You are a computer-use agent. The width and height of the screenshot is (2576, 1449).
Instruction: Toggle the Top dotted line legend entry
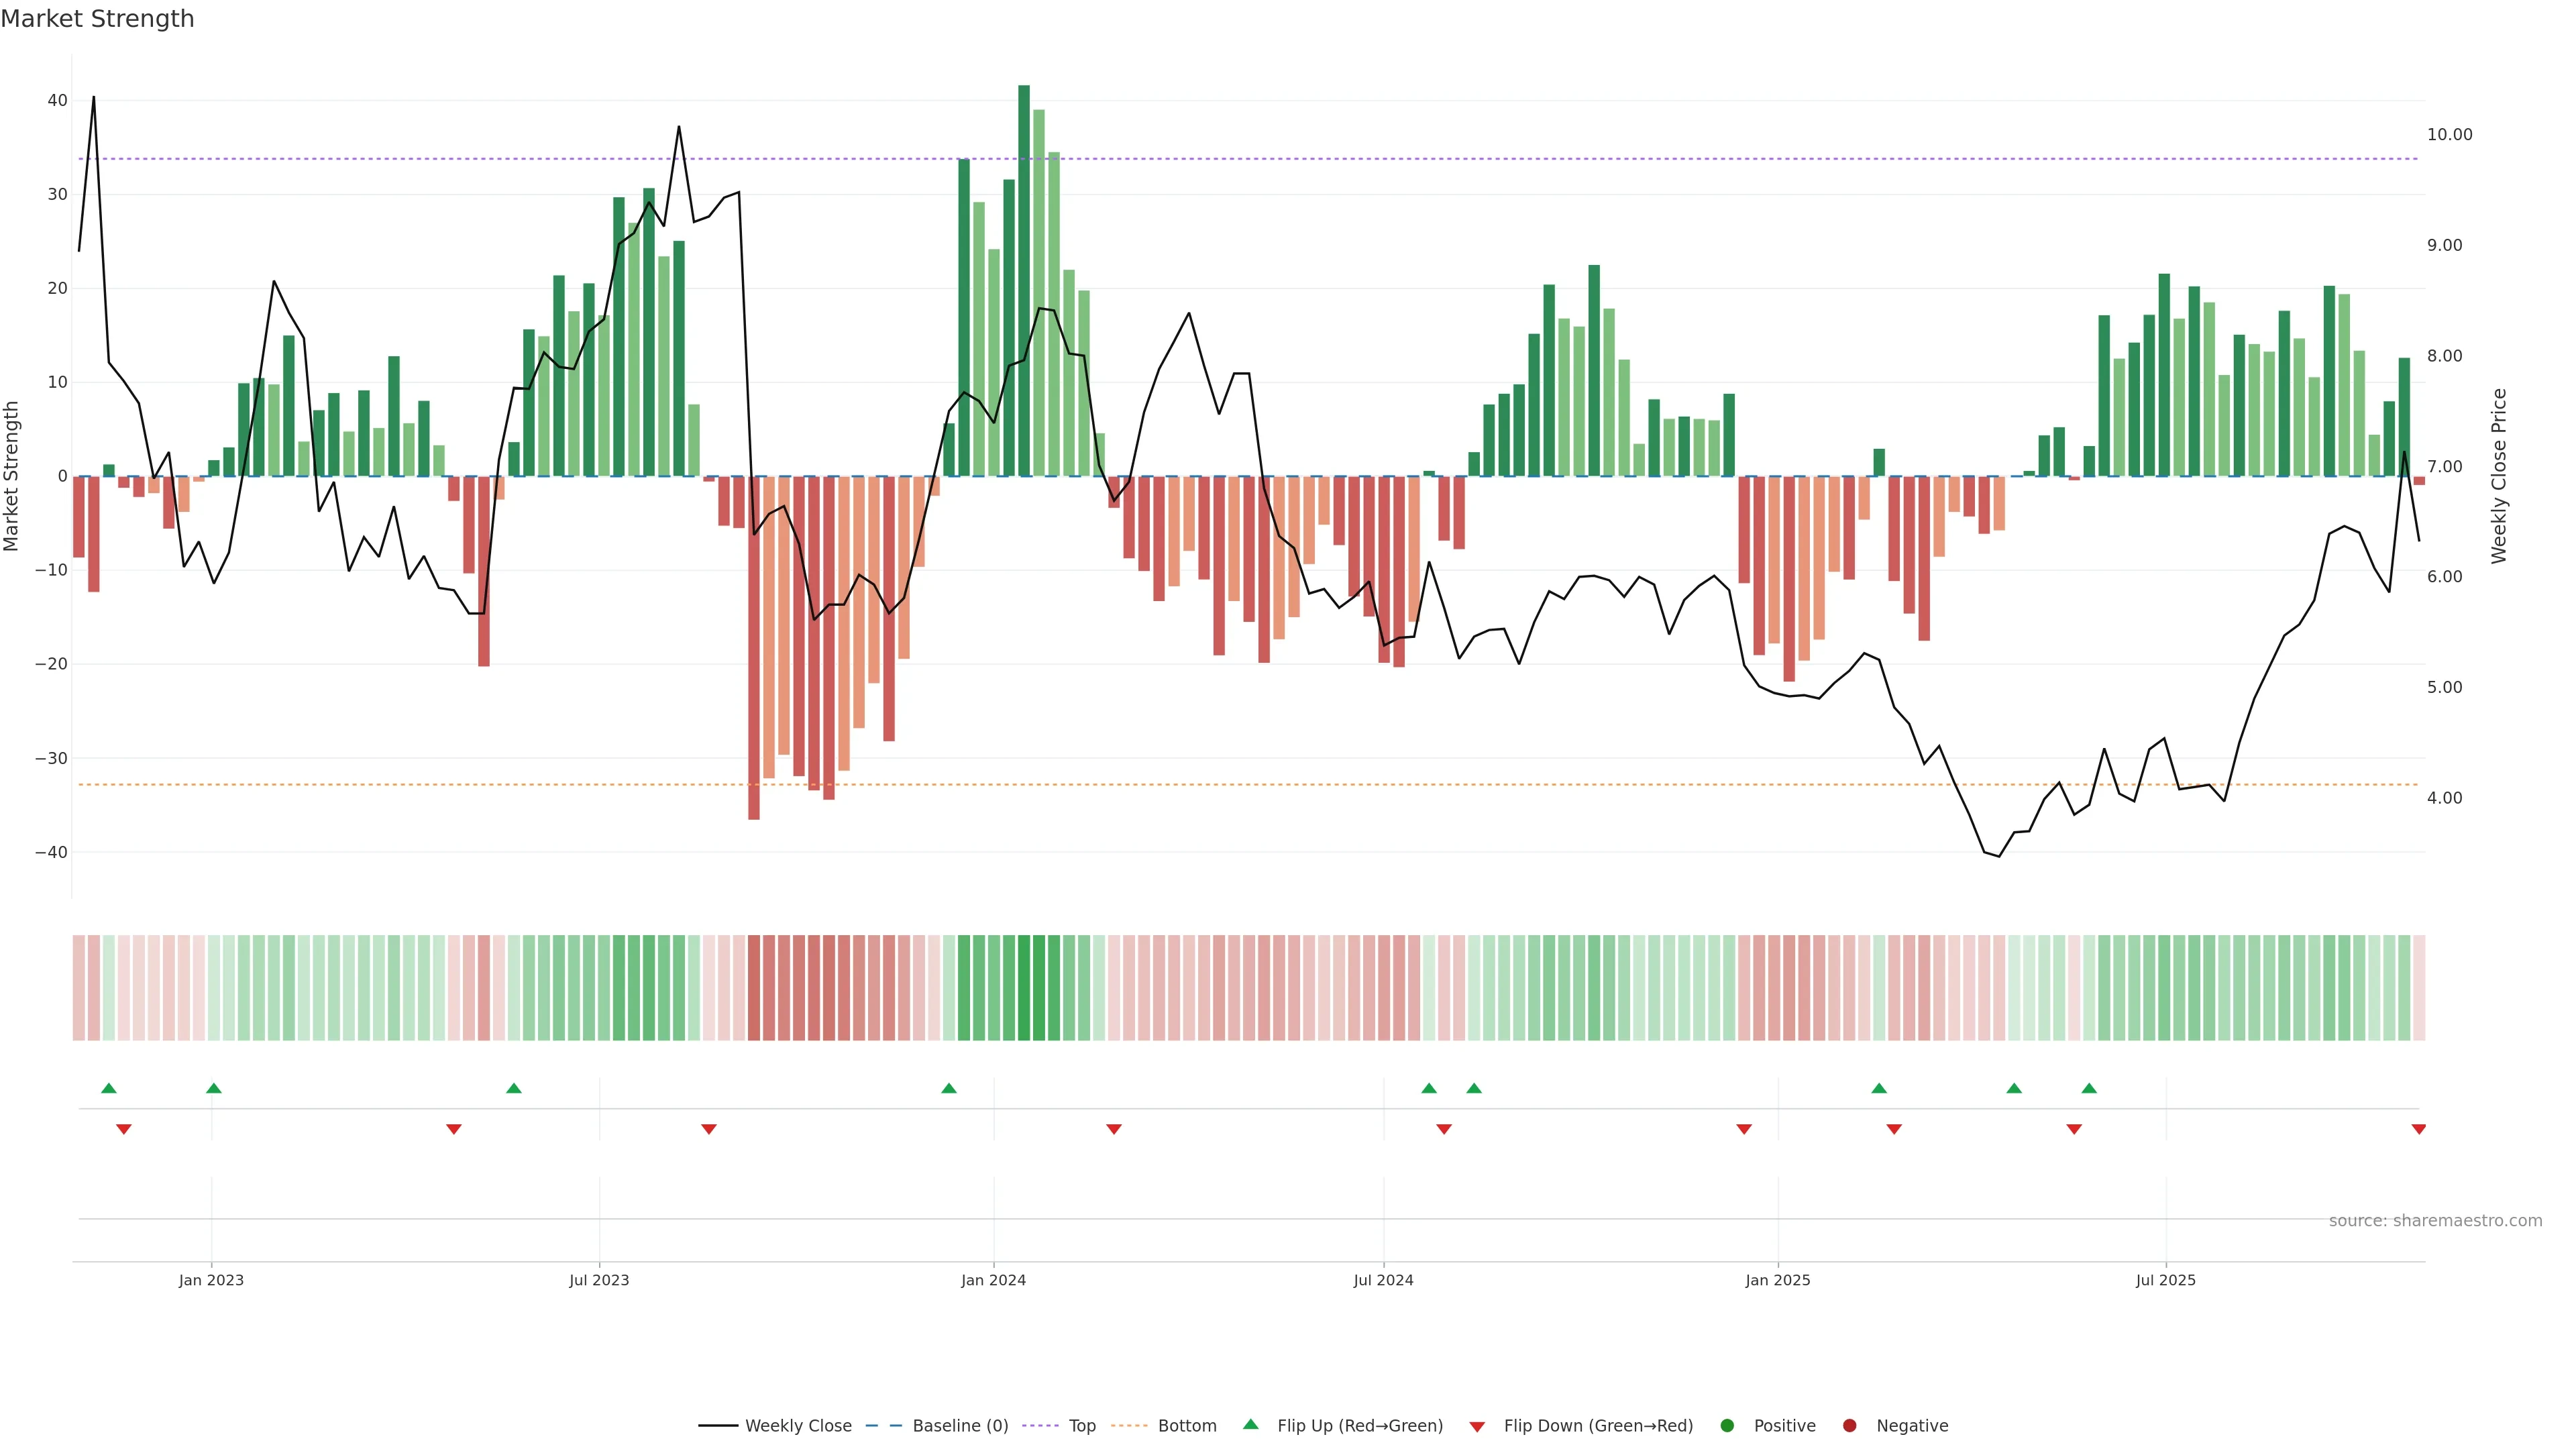1081,1426
